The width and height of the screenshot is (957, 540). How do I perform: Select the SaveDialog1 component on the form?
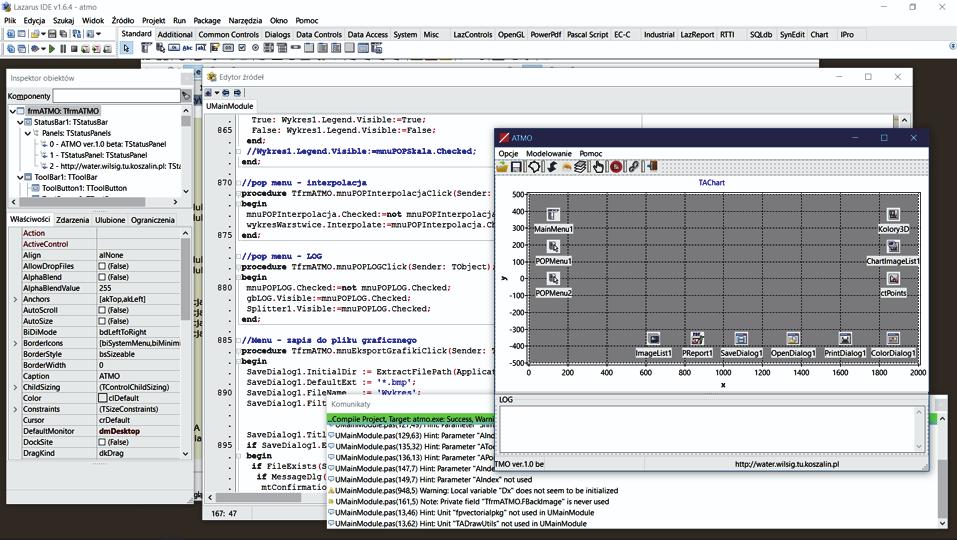(x=741, y=339)
